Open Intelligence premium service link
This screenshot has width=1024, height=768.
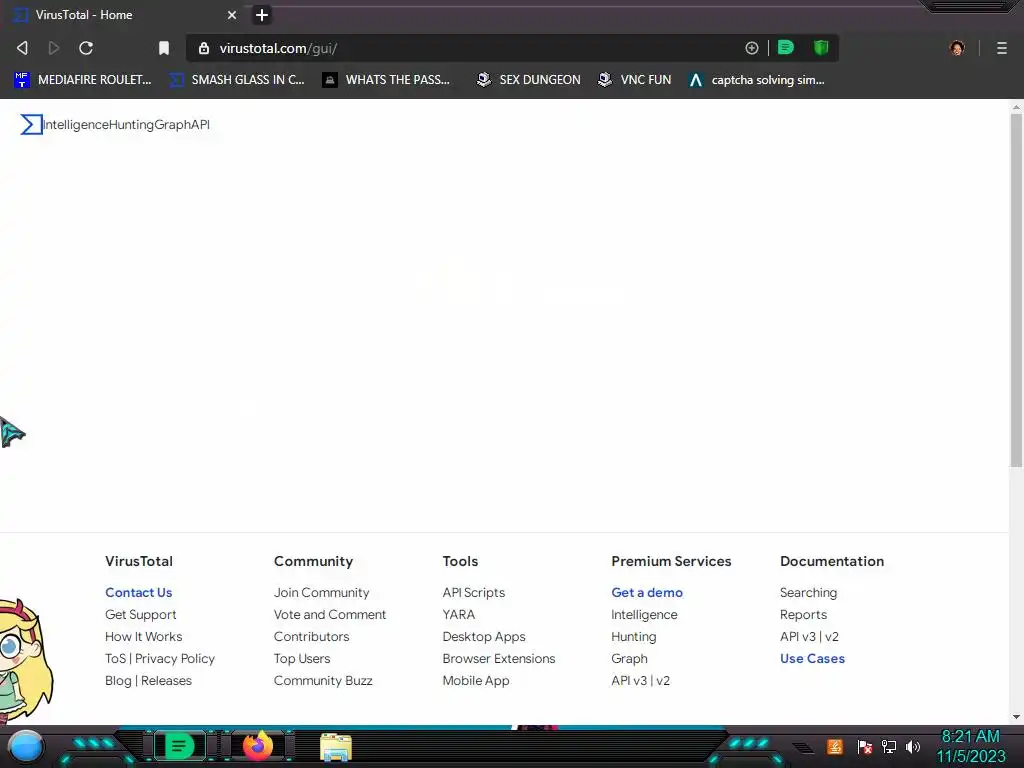[x=644, y=615]
